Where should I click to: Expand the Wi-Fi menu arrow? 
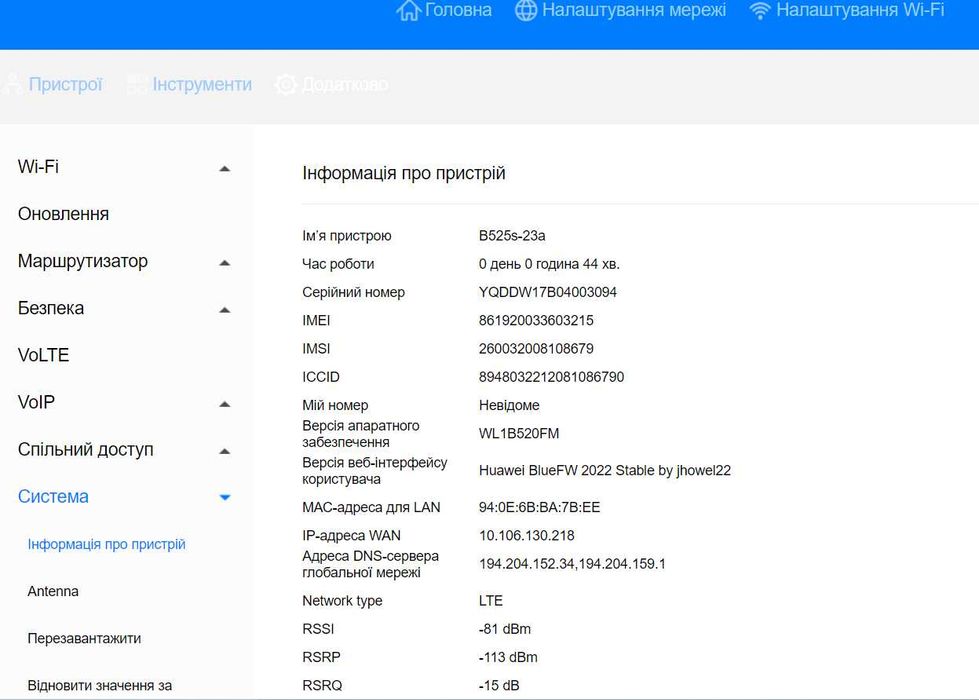coord(225,169)
